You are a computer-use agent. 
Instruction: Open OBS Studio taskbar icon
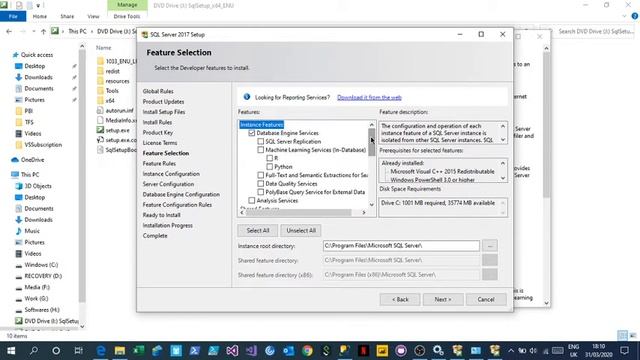pos(420,351)
